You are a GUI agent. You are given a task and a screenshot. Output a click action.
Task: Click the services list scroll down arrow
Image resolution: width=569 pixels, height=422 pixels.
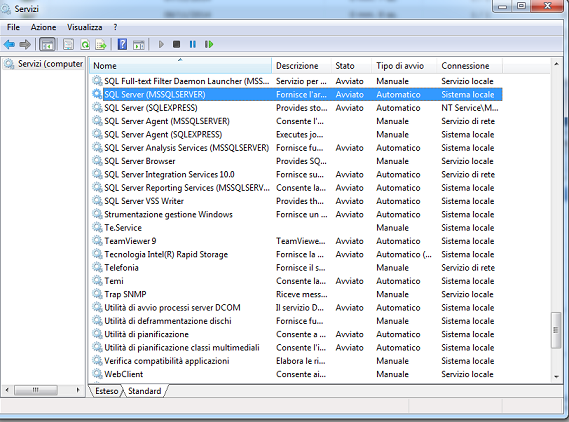click(556, 377)
